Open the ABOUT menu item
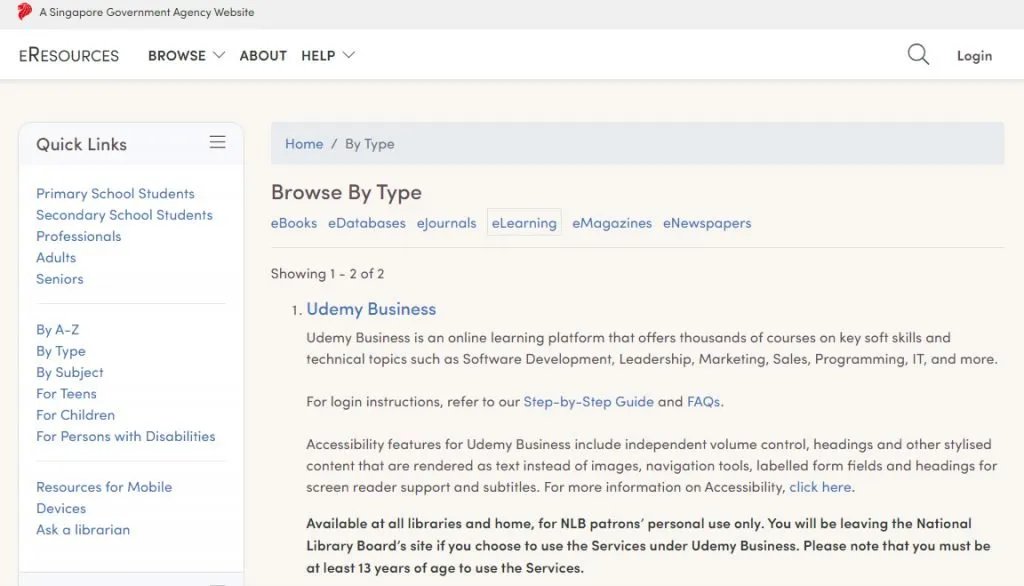1024x586 pixels. [263, 56]
